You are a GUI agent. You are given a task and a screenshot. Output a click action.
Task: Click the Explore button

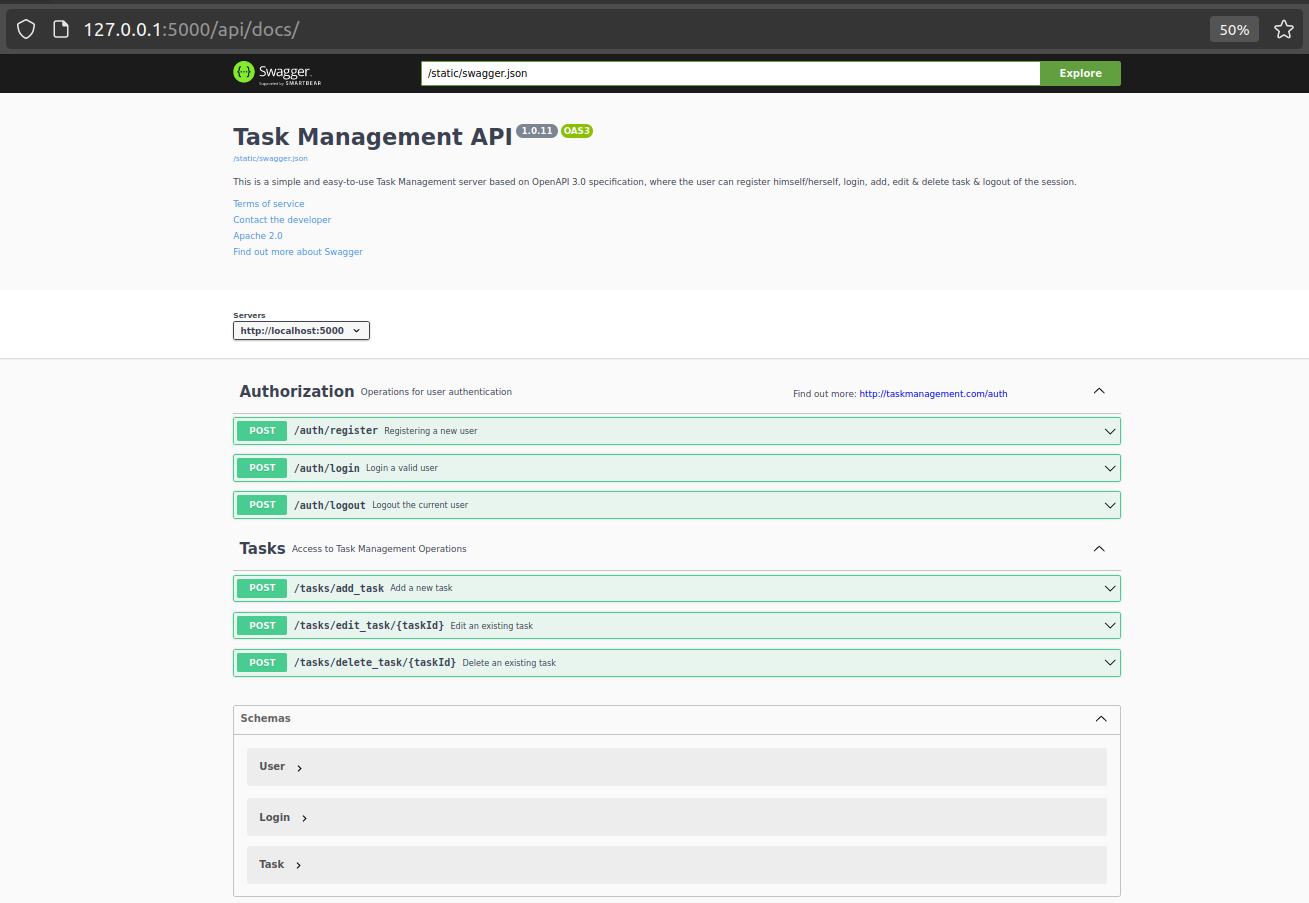[1080, 73]
